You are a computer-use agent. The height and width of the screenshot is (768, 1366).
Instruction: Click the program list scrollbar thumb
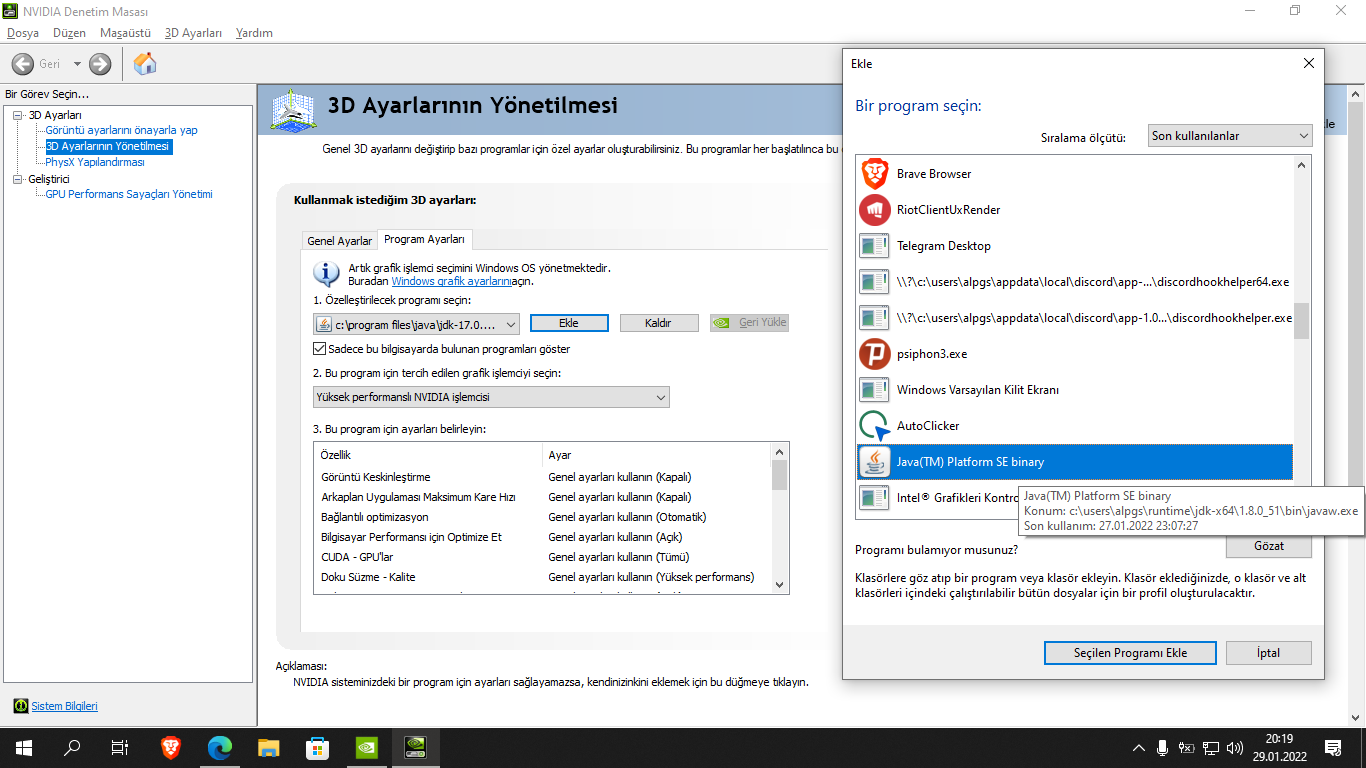coord(1301,321)
